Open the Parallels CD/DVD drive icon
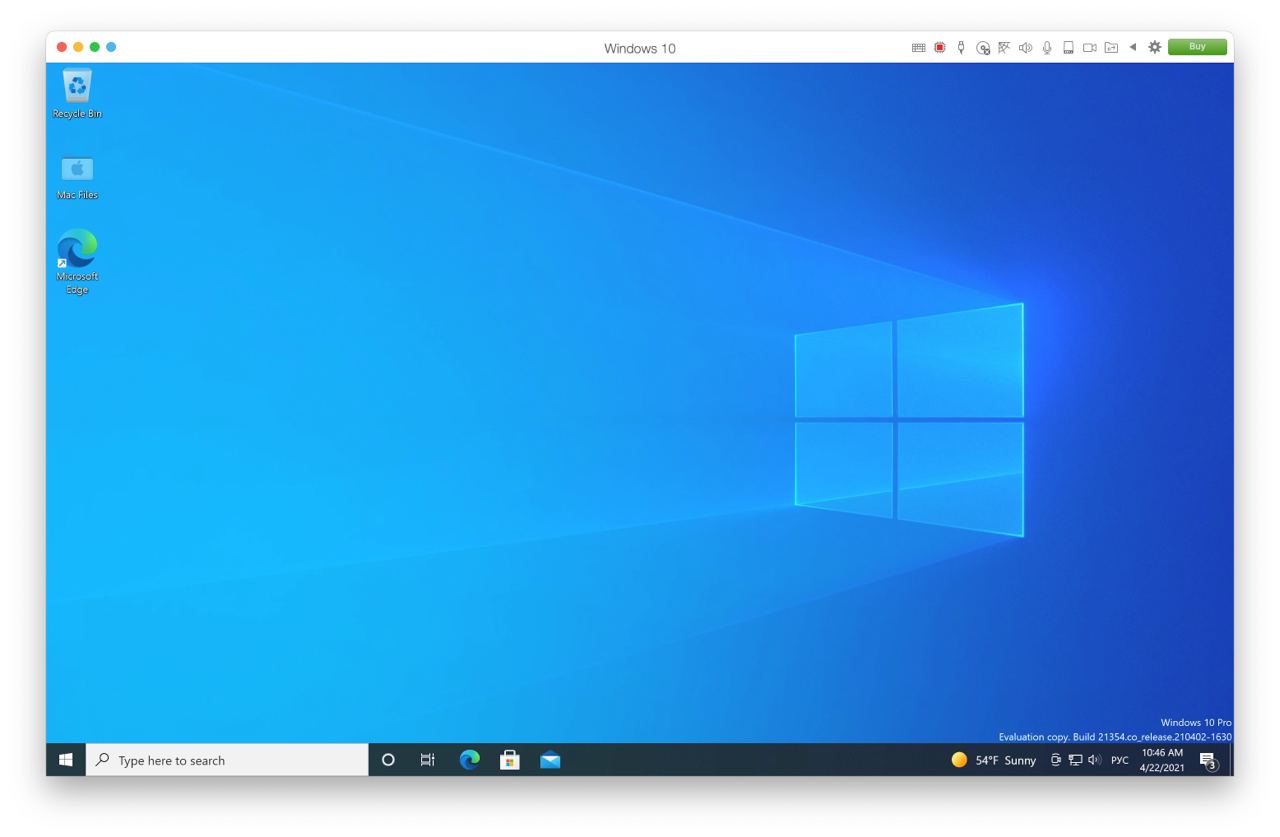The width and height of the screenshot is (1280, 837). (983, 47)
